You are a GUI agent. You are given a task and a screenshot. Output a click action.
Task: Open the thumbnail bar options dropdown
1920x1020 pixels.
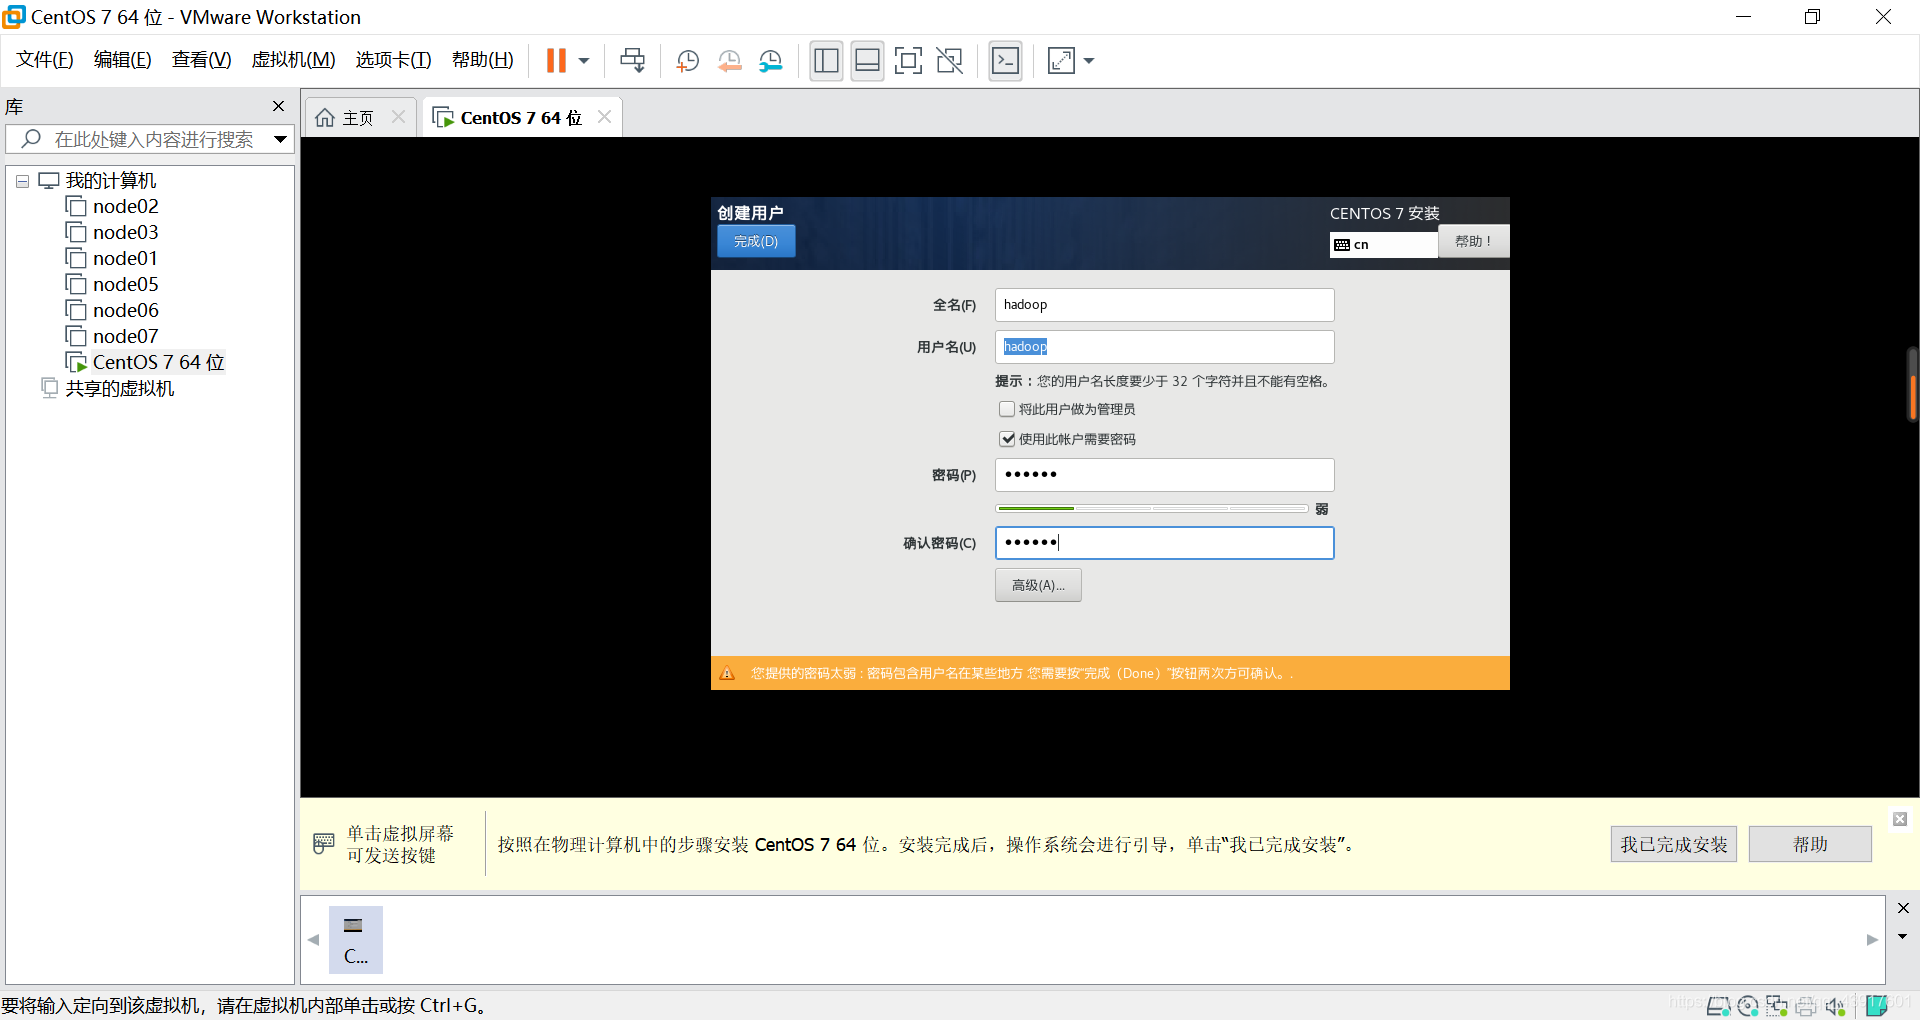point(1903,937)
